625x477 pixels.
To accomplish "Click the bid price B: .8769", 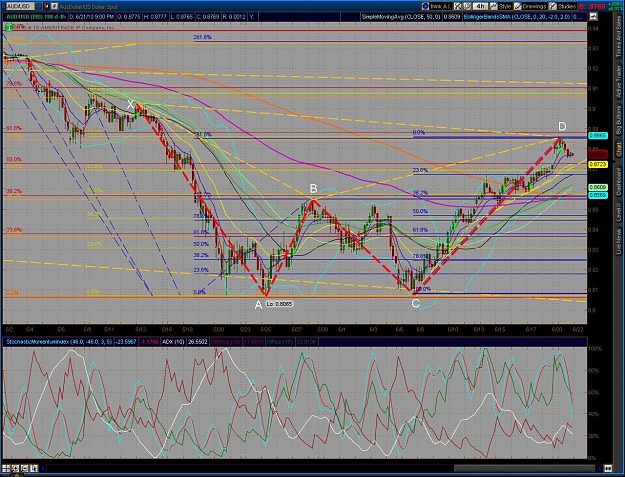I will (x=592, y=6).
